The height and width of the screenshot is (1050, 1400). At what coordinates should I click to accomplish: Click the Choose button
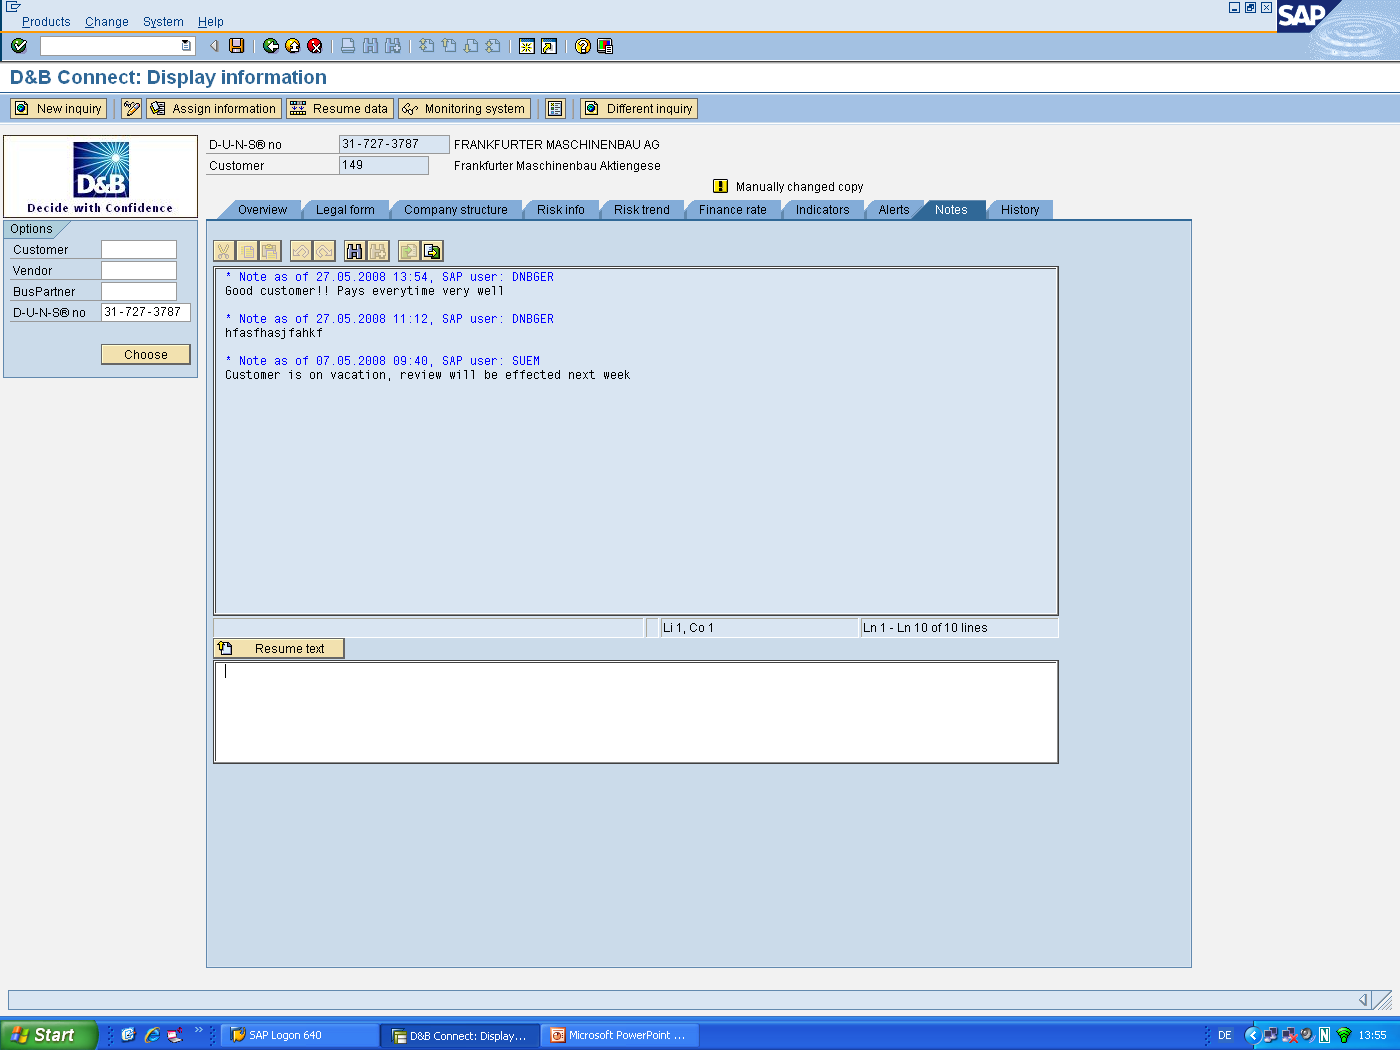click(146, 355)
